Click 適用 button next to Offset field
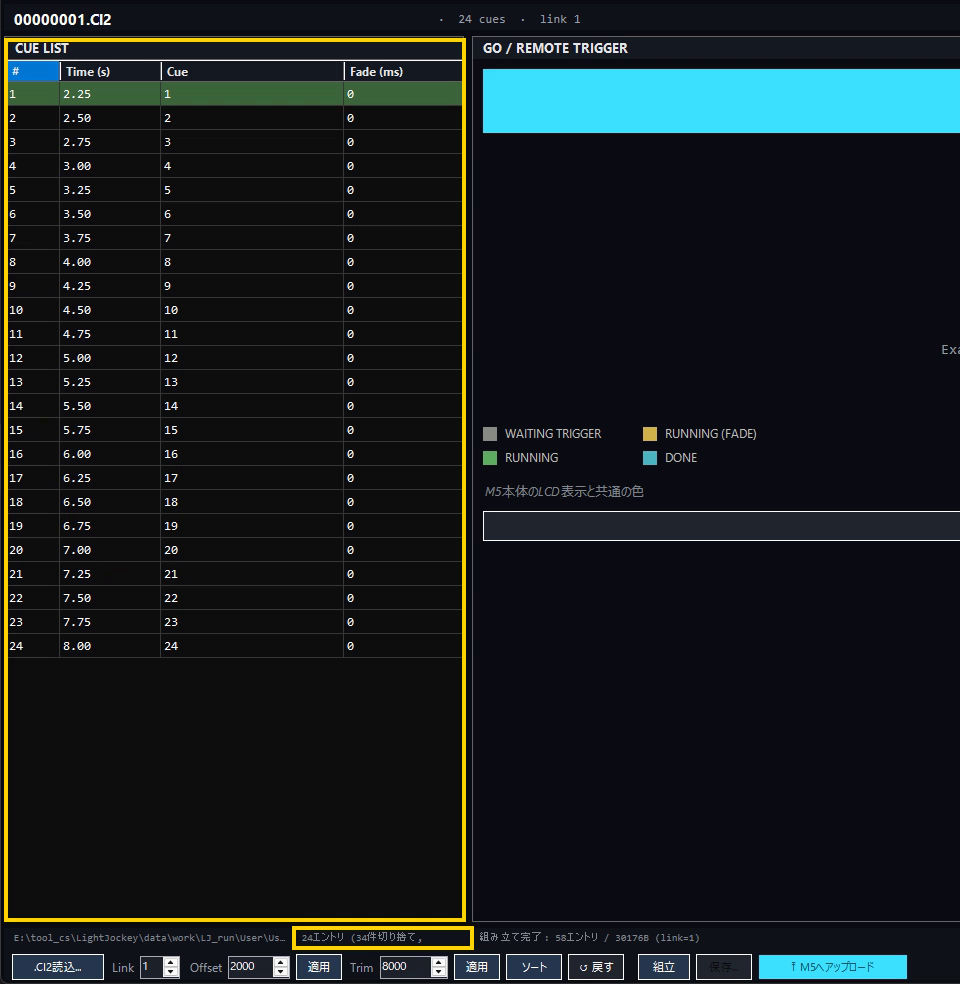This screenshot has height=984, width=960. tap(319, 966)
